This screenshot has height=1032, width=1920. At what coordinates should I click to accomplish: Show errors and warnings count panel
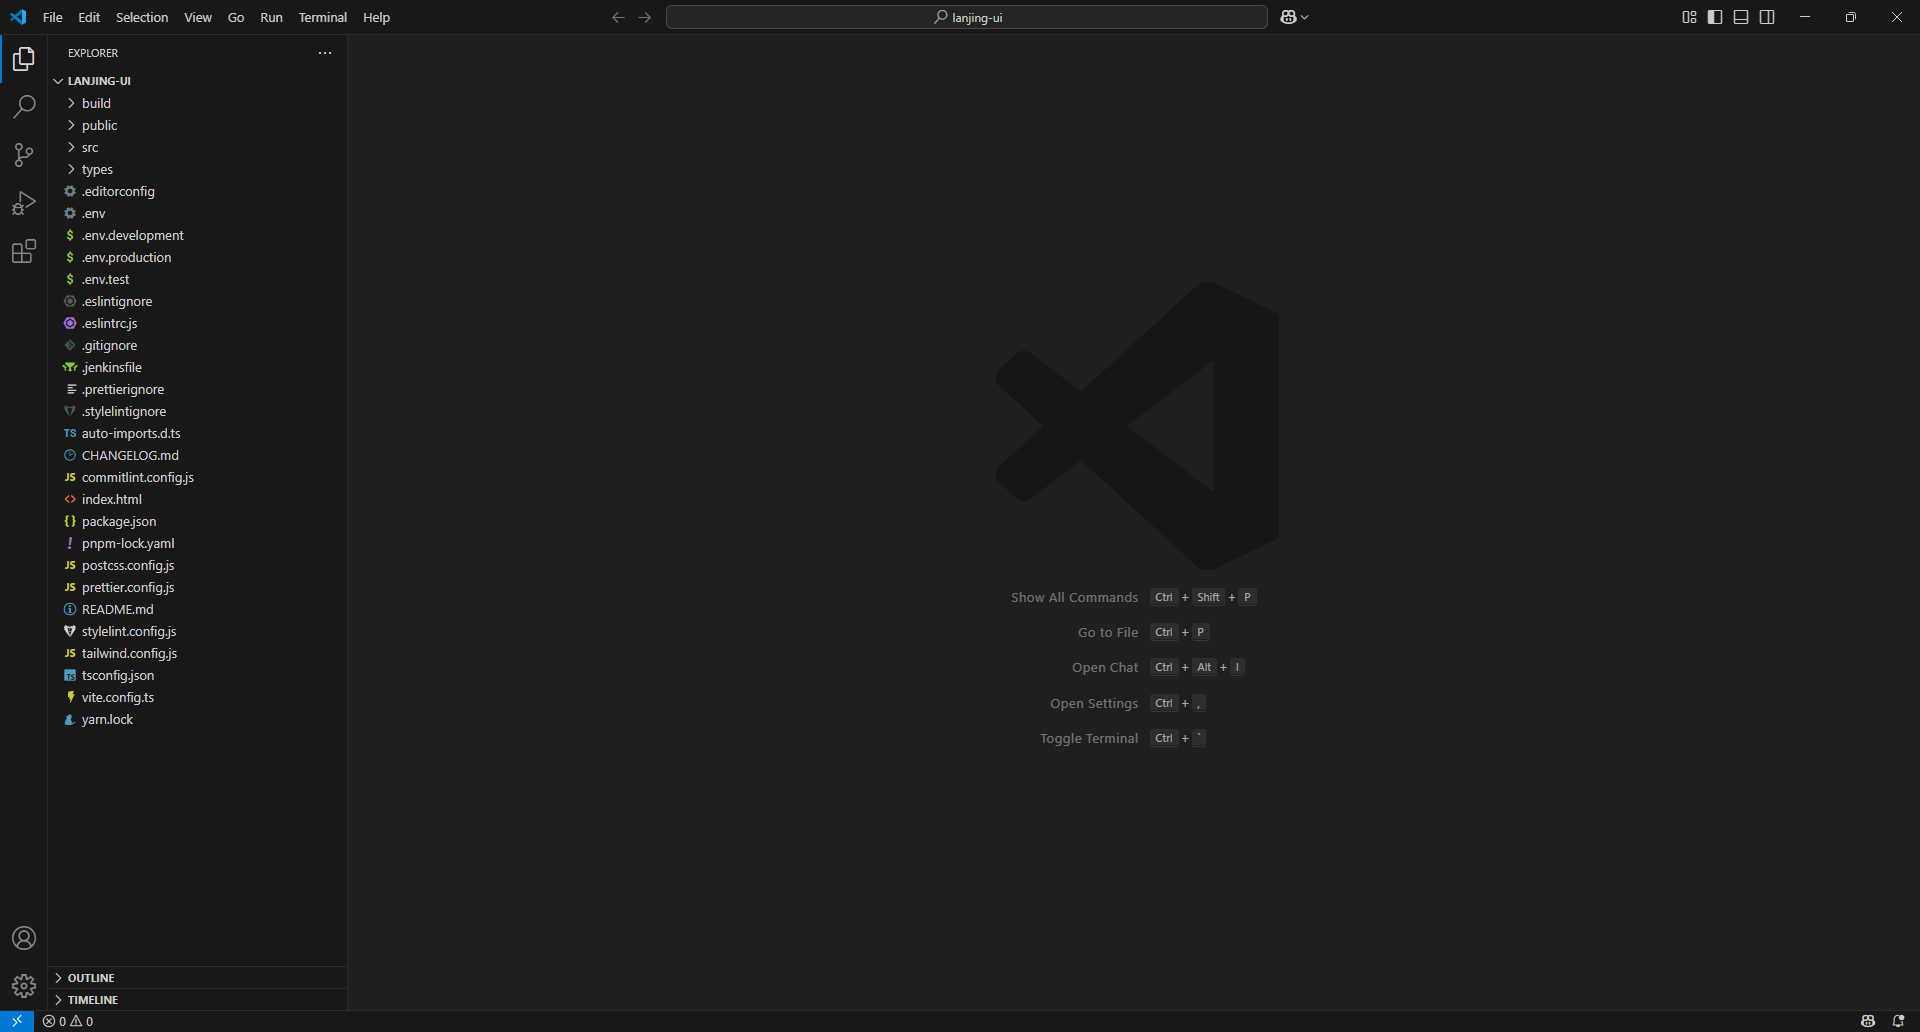click(x=68, y=1021)
